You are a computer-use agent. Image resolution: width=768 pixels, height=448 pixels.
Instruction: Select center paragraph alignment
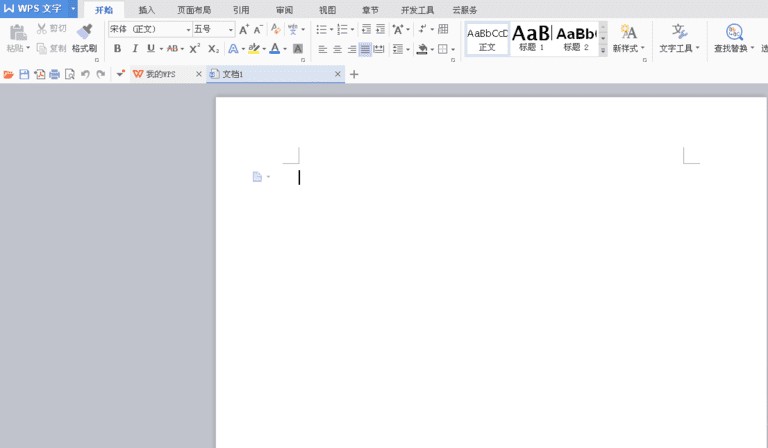[337, 49]
